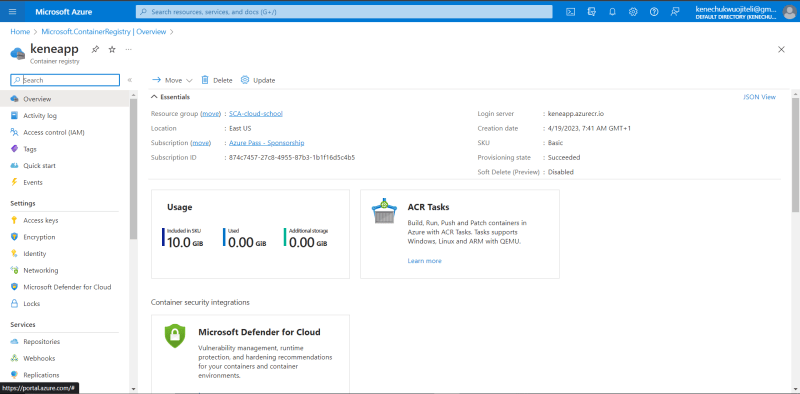Open Azure Pass - Sponsorship subscription link
The height and width of the screenshot is (394, 800).
266,143
